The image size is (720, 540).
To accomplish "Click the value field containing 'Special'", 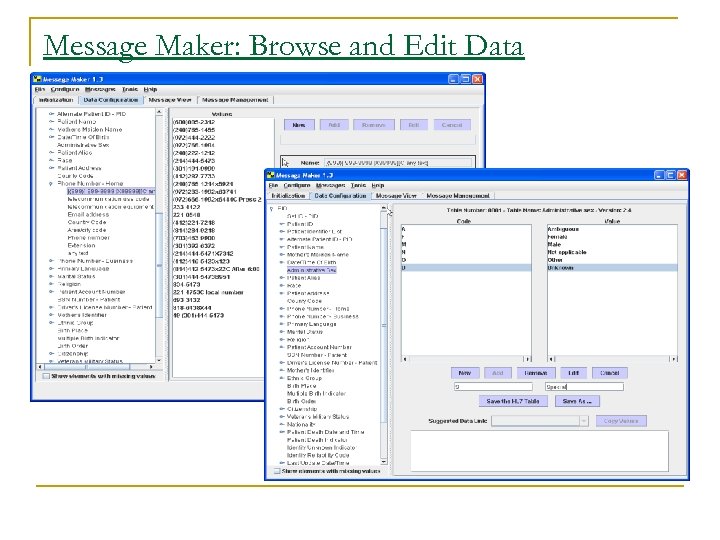I will pos(584,387).
